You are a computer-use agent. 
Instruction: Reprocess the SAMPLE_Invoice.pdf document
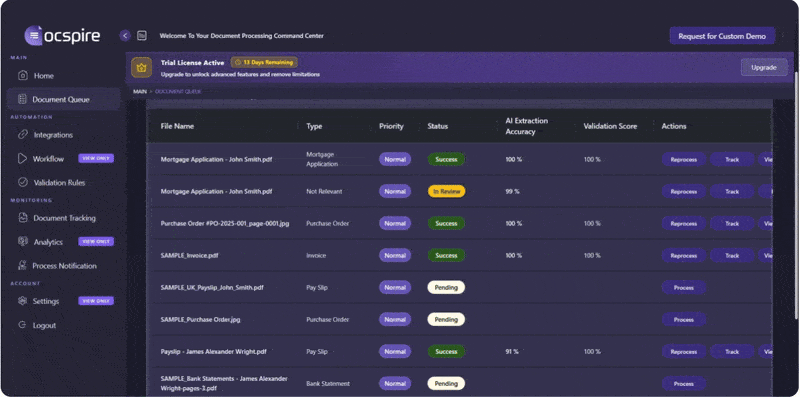(x=684, y=256)
